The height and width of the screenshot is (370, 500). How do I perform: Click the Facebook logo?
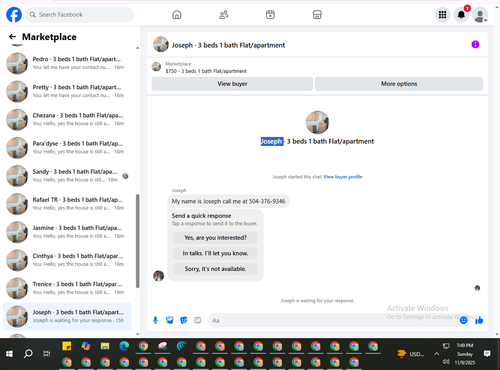click(14, 15)
